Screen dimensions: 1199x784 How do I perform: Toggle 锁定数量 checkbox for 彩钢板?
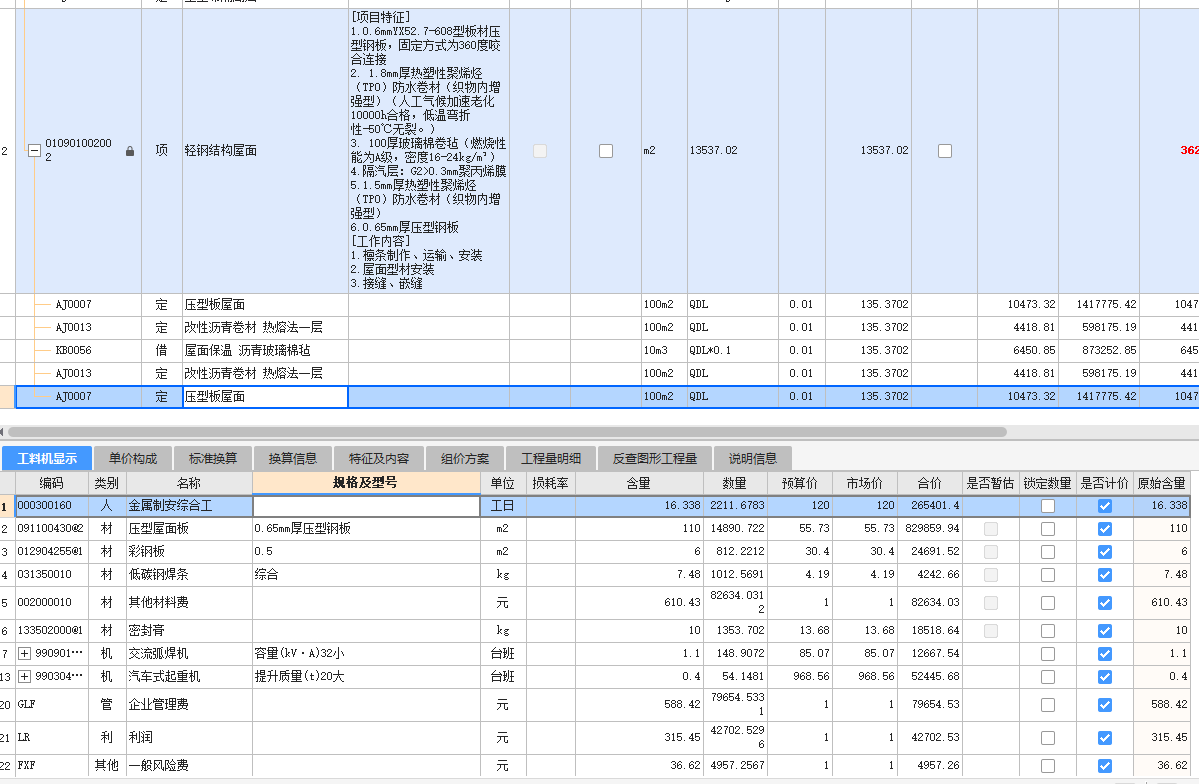click(x=1048, y=551)
